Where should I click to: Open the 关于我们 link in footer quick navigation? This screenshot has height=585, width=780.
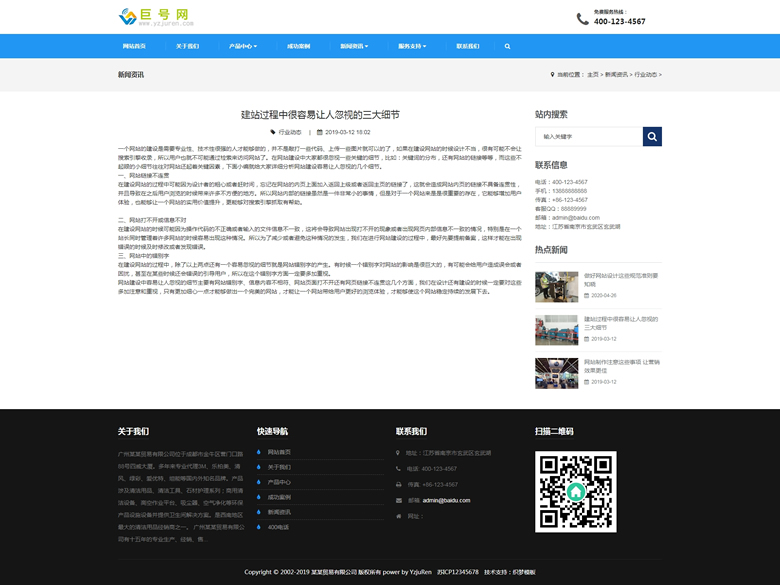coord(279,467)
